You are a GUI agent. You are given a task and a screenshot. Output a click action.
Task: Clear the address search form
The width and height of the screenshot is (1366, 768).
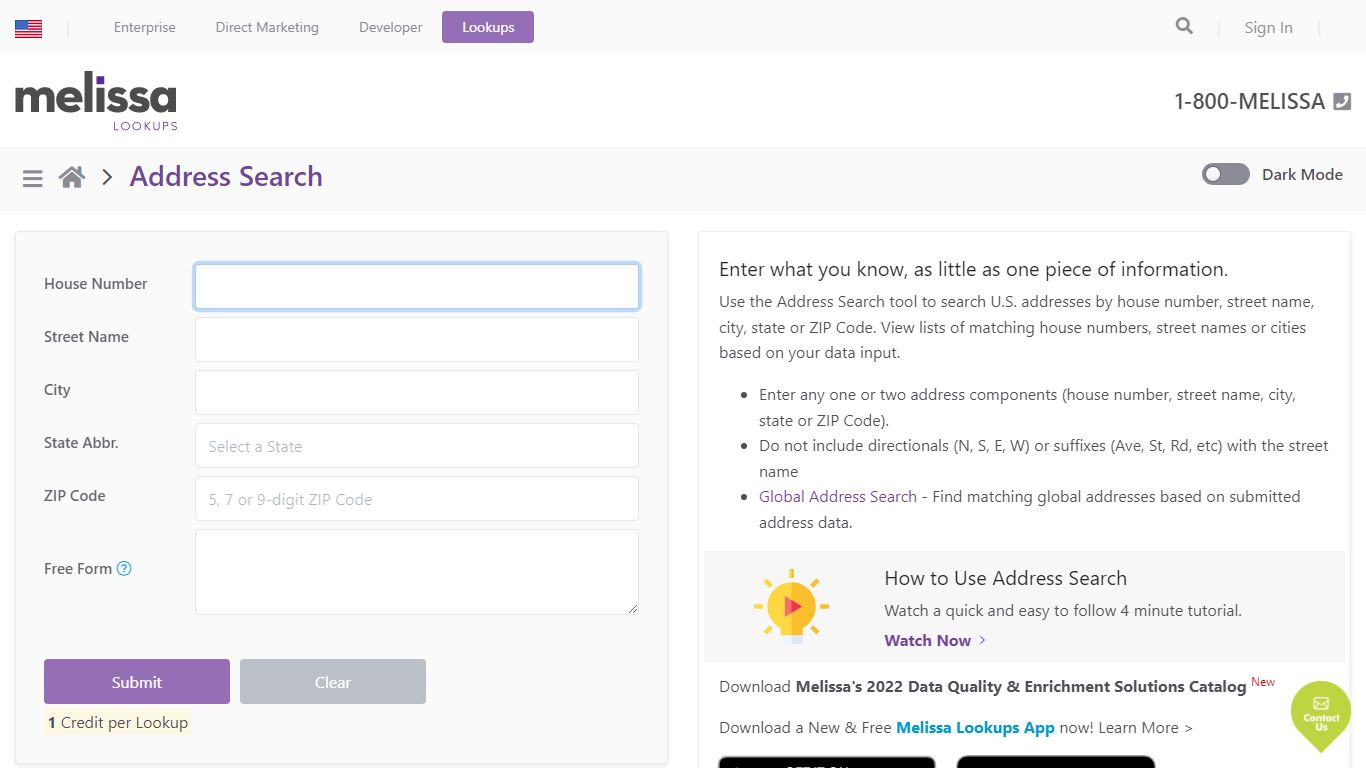333,682
